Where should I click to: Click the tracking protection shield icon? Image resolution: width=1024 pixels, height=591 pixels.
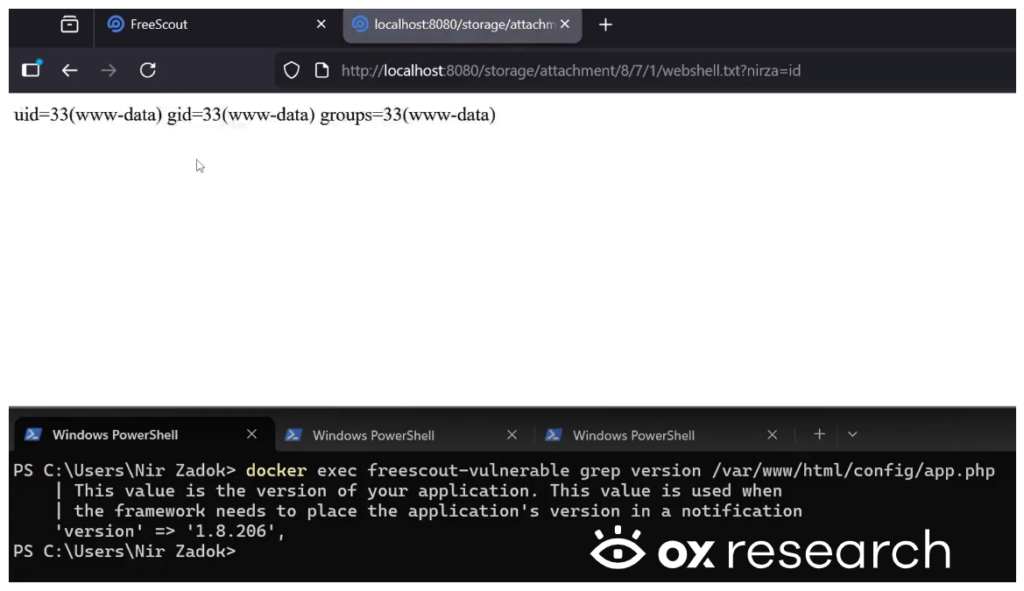pos(291,70)
